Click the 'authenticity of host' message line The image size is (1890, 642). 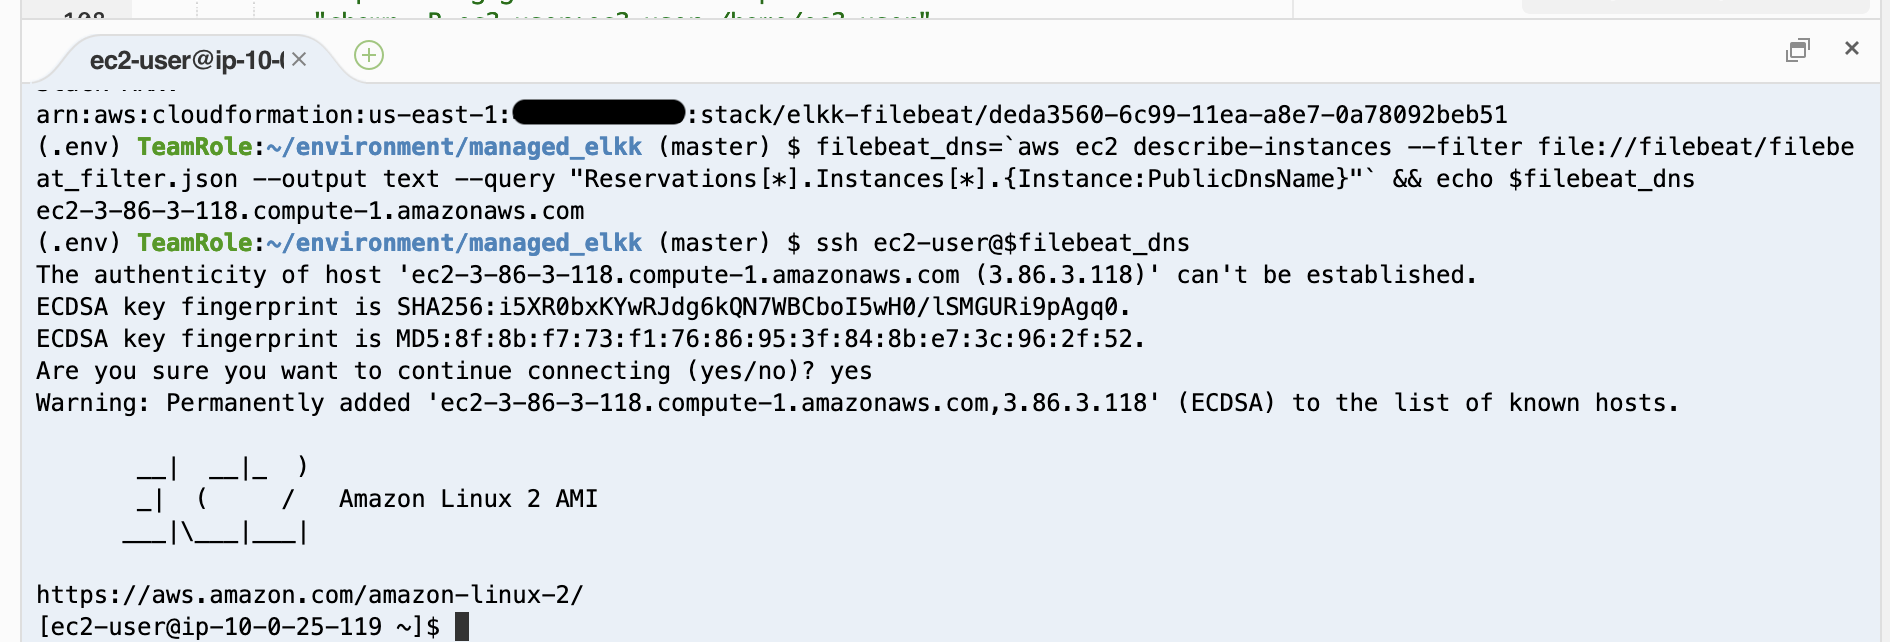[x=756, y=275]
